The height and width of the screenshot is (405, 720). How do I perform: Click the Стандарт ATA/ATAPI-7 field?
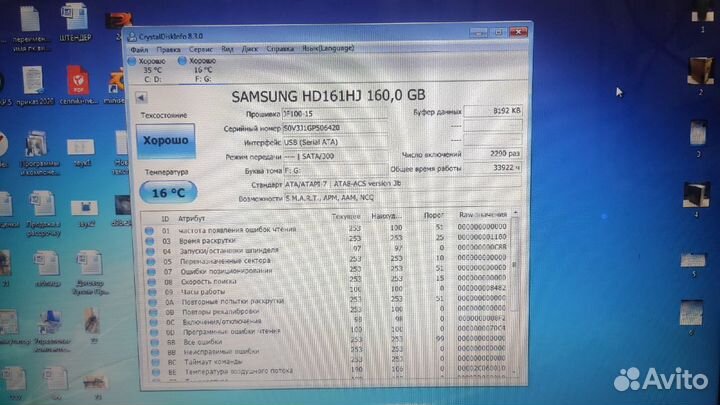tap(402, 184)
